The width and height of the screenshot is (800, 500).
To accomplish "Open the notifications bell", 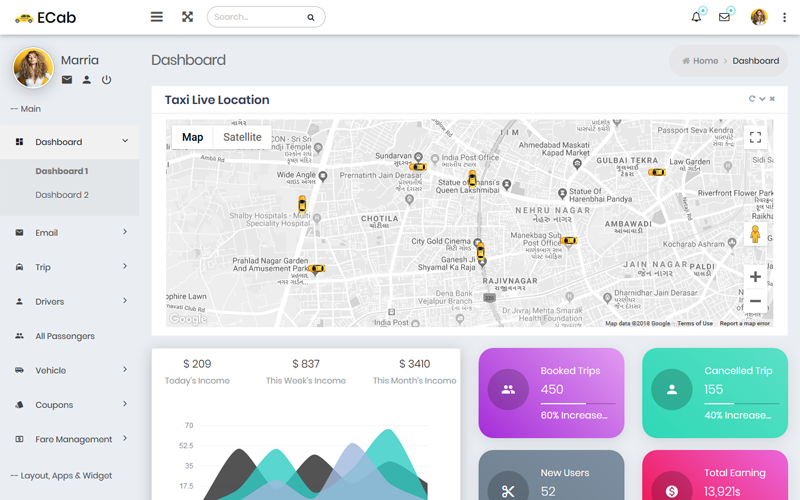I will pos(696,17).
